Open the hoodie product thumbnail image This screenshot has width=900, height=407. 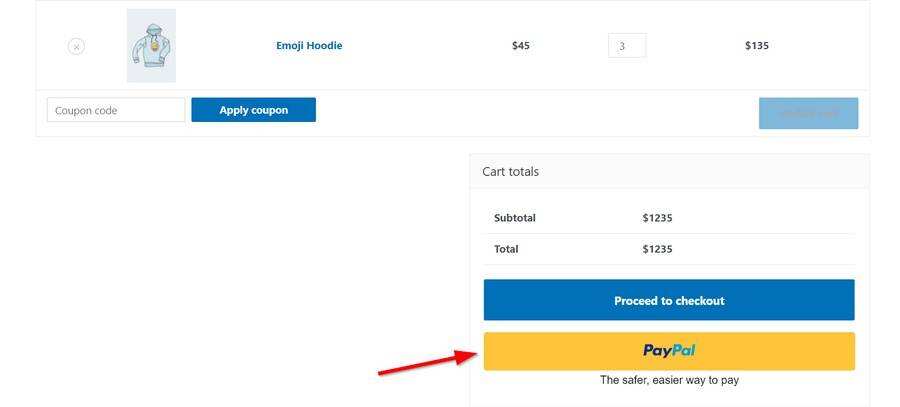click(151, 46)
